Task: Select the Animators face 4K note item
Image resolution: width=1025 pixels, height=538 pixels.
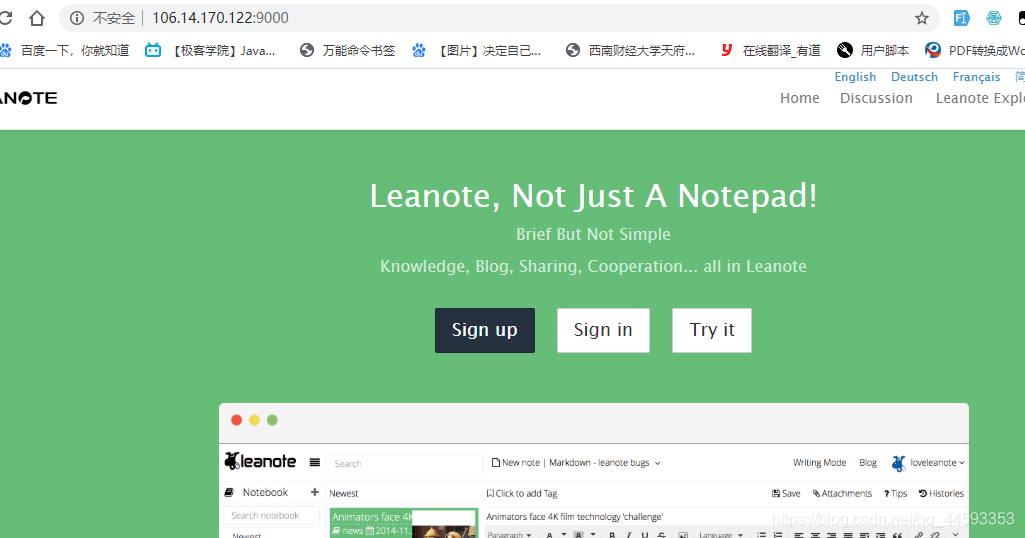Action: coord(404,523)
